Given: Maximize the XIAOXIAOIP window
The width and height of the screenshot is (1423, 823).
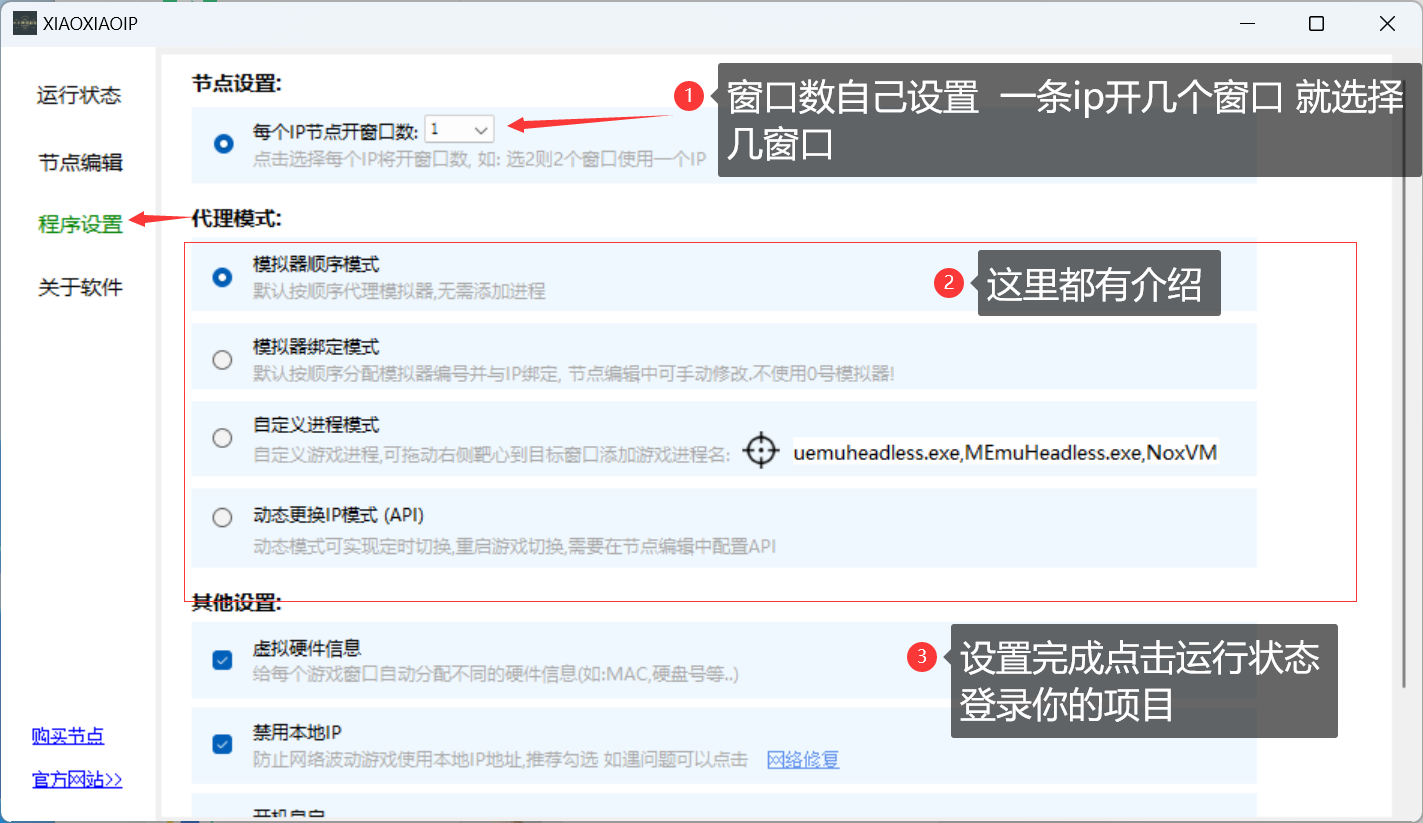Looking at the screenshot, I should coord(1316,24).
